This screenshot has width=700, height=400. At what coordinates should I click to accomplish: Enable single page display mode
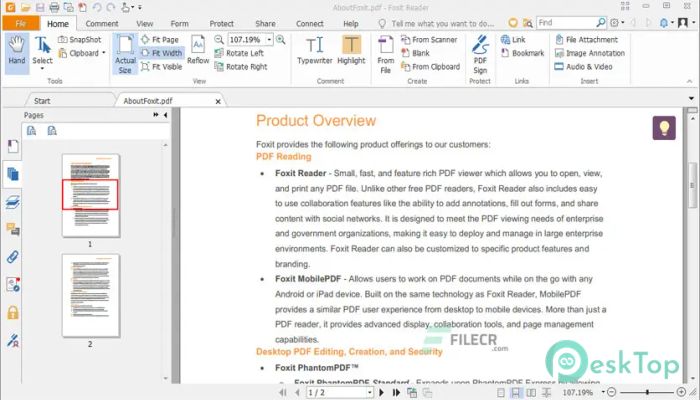click(501, 393)
